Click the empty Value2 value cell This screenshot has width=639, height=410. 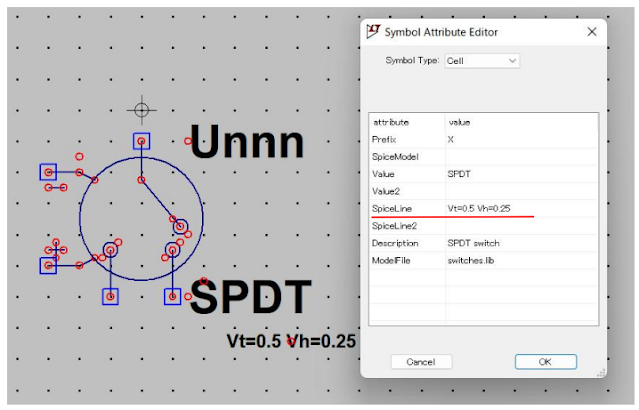click(521, 191)
